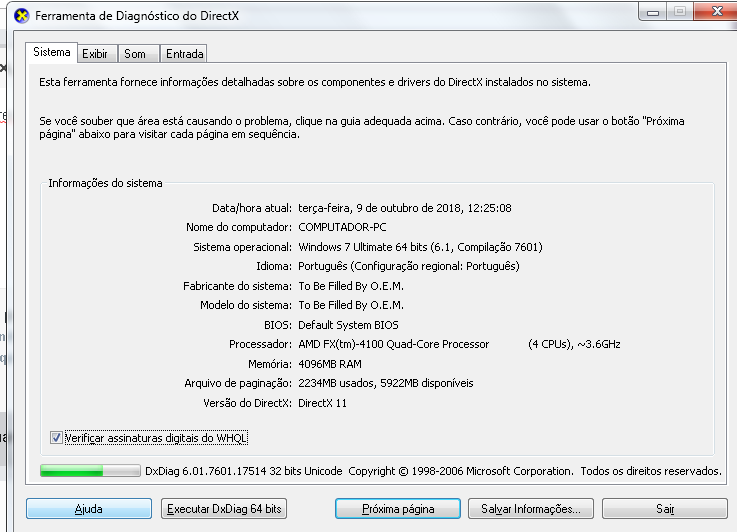Minimize the DirectX diagnostic window
The width and height of the screenshot is (737, 532).
point(652,12)
